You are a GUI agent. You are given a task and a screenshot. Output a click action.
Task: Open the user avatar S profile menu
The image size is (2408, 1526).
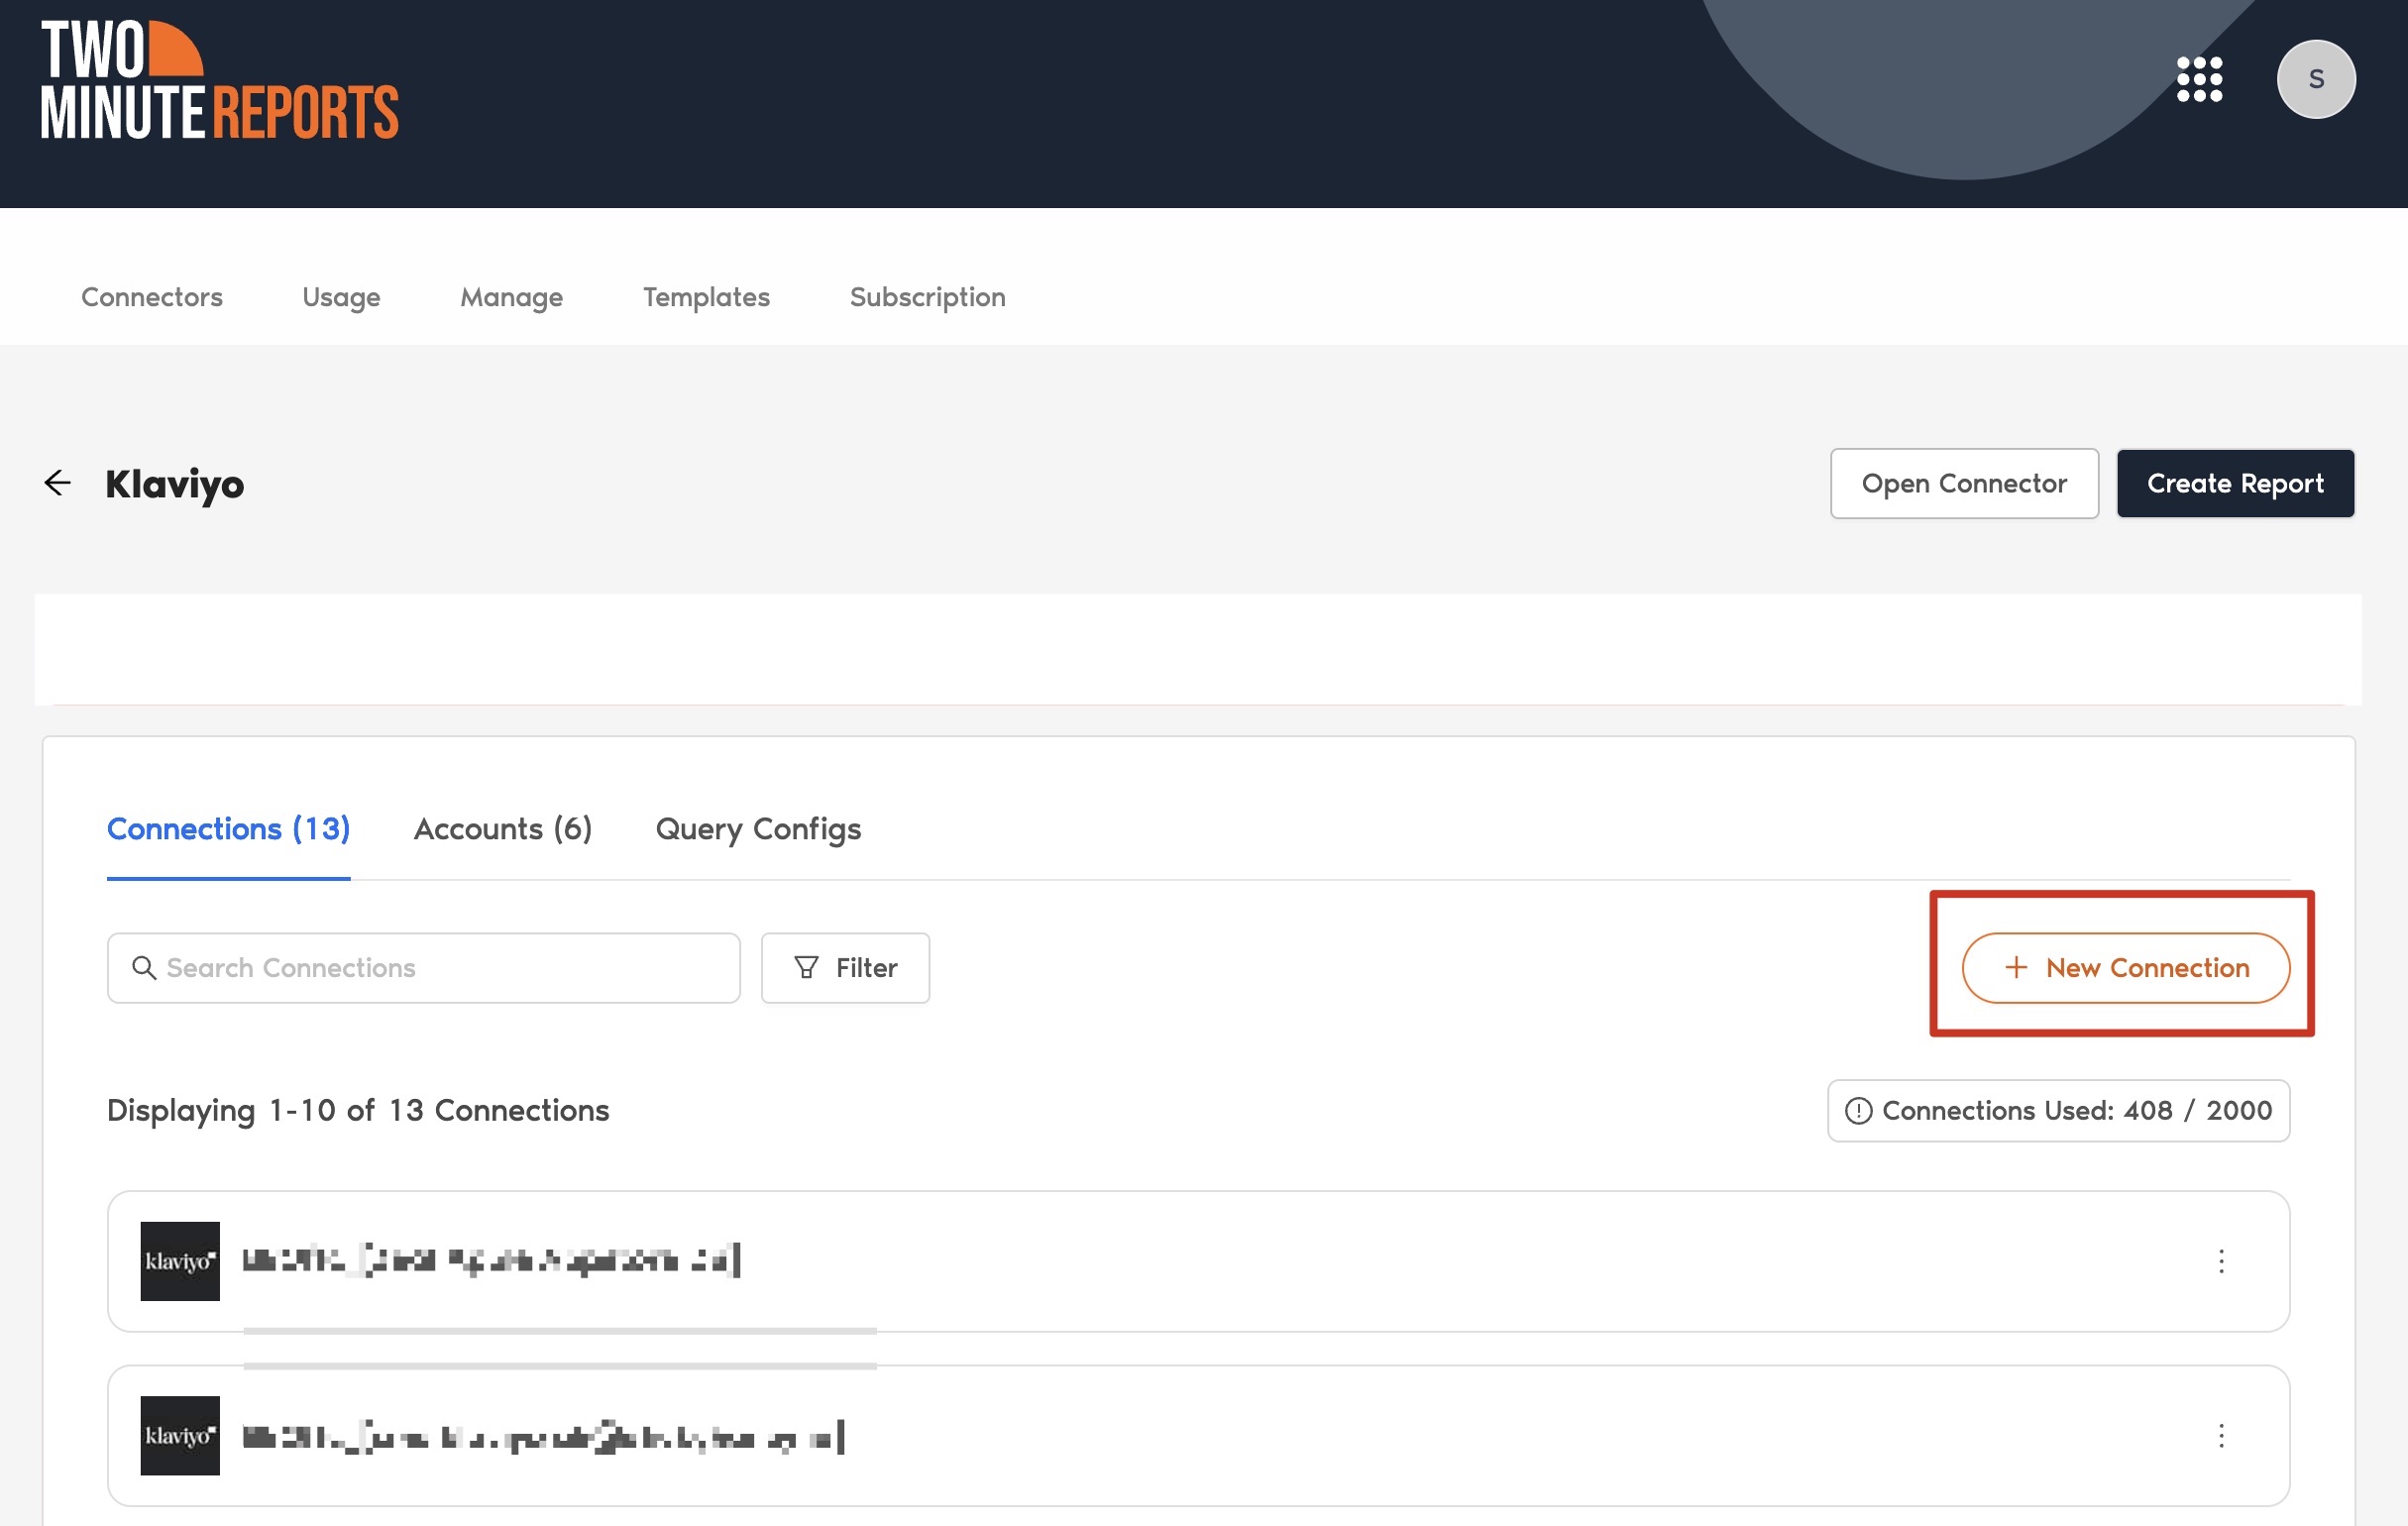[x=2315, y=79]
